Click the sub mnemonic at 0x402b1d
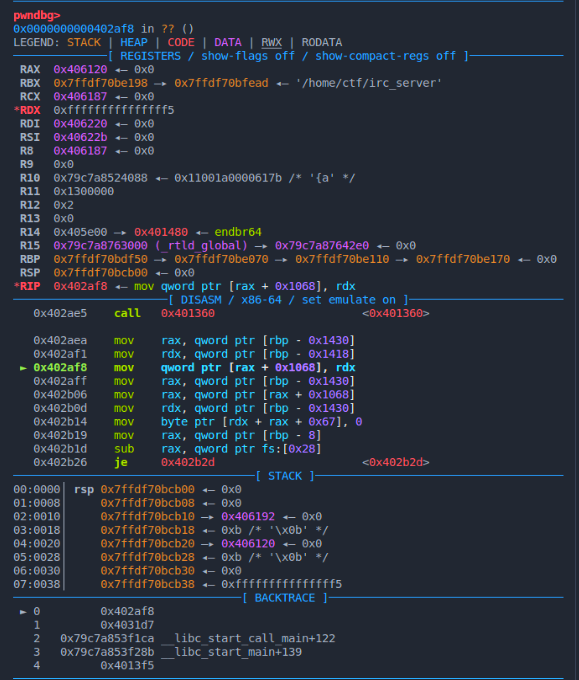 point(124,448)
